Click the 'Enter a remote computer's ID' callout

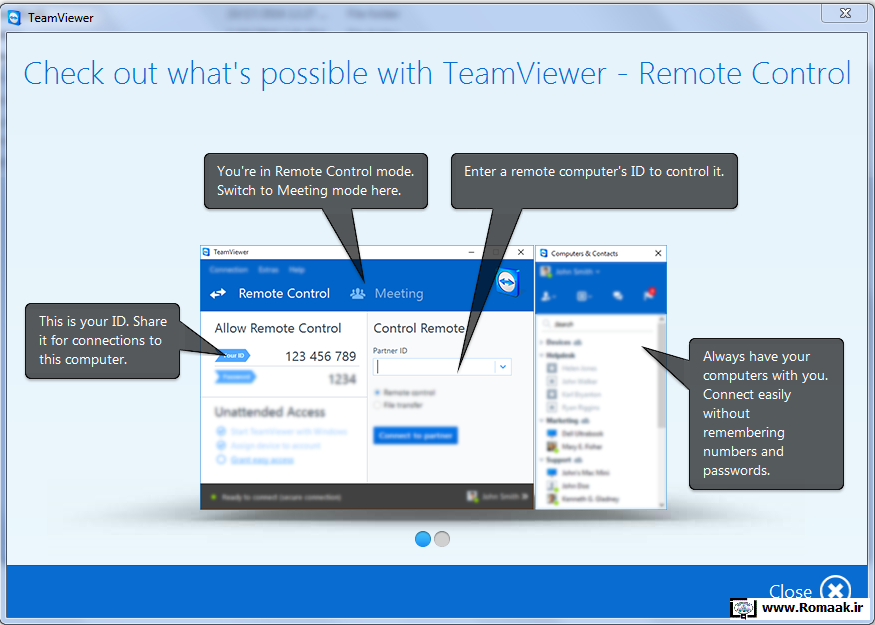click(594, 181)
